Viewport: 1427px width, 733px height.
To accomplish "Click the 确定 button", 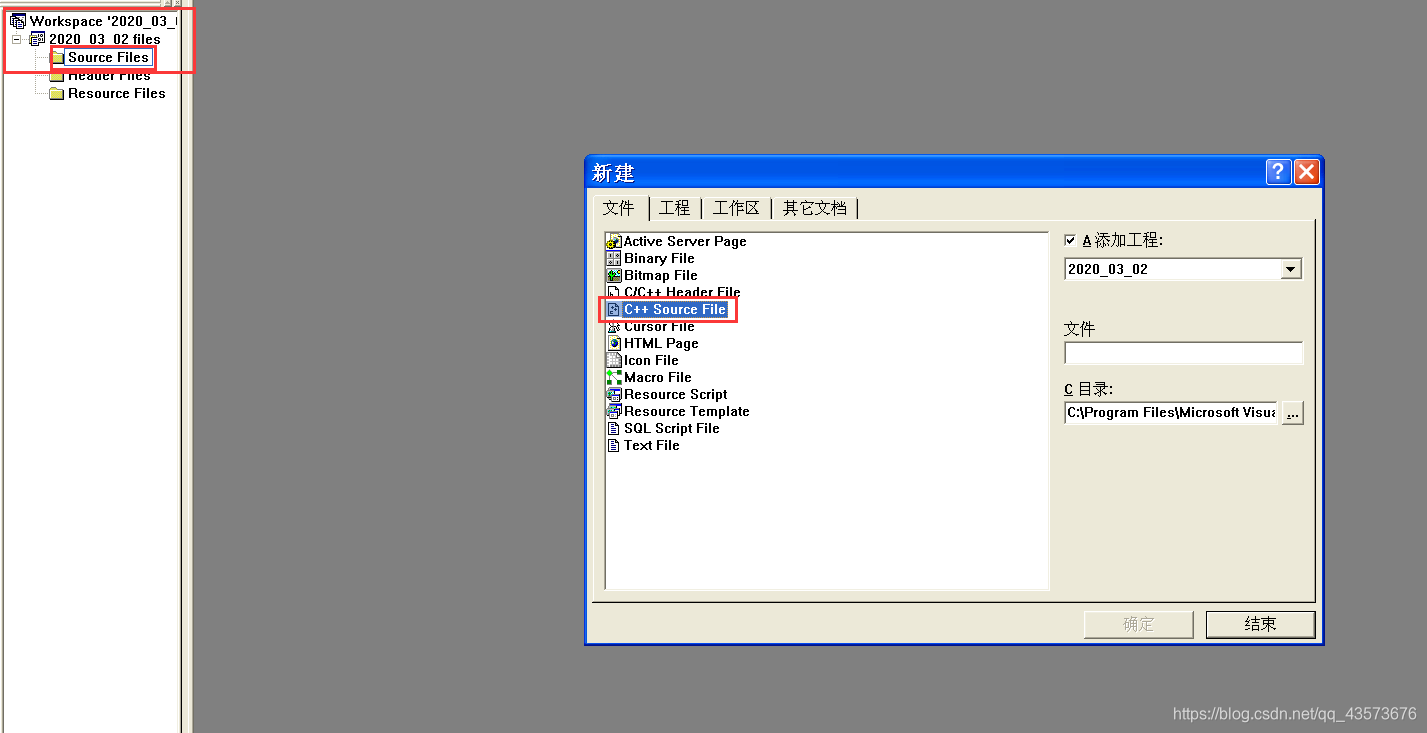I will pyautogui.click(x=1139, y=624).
